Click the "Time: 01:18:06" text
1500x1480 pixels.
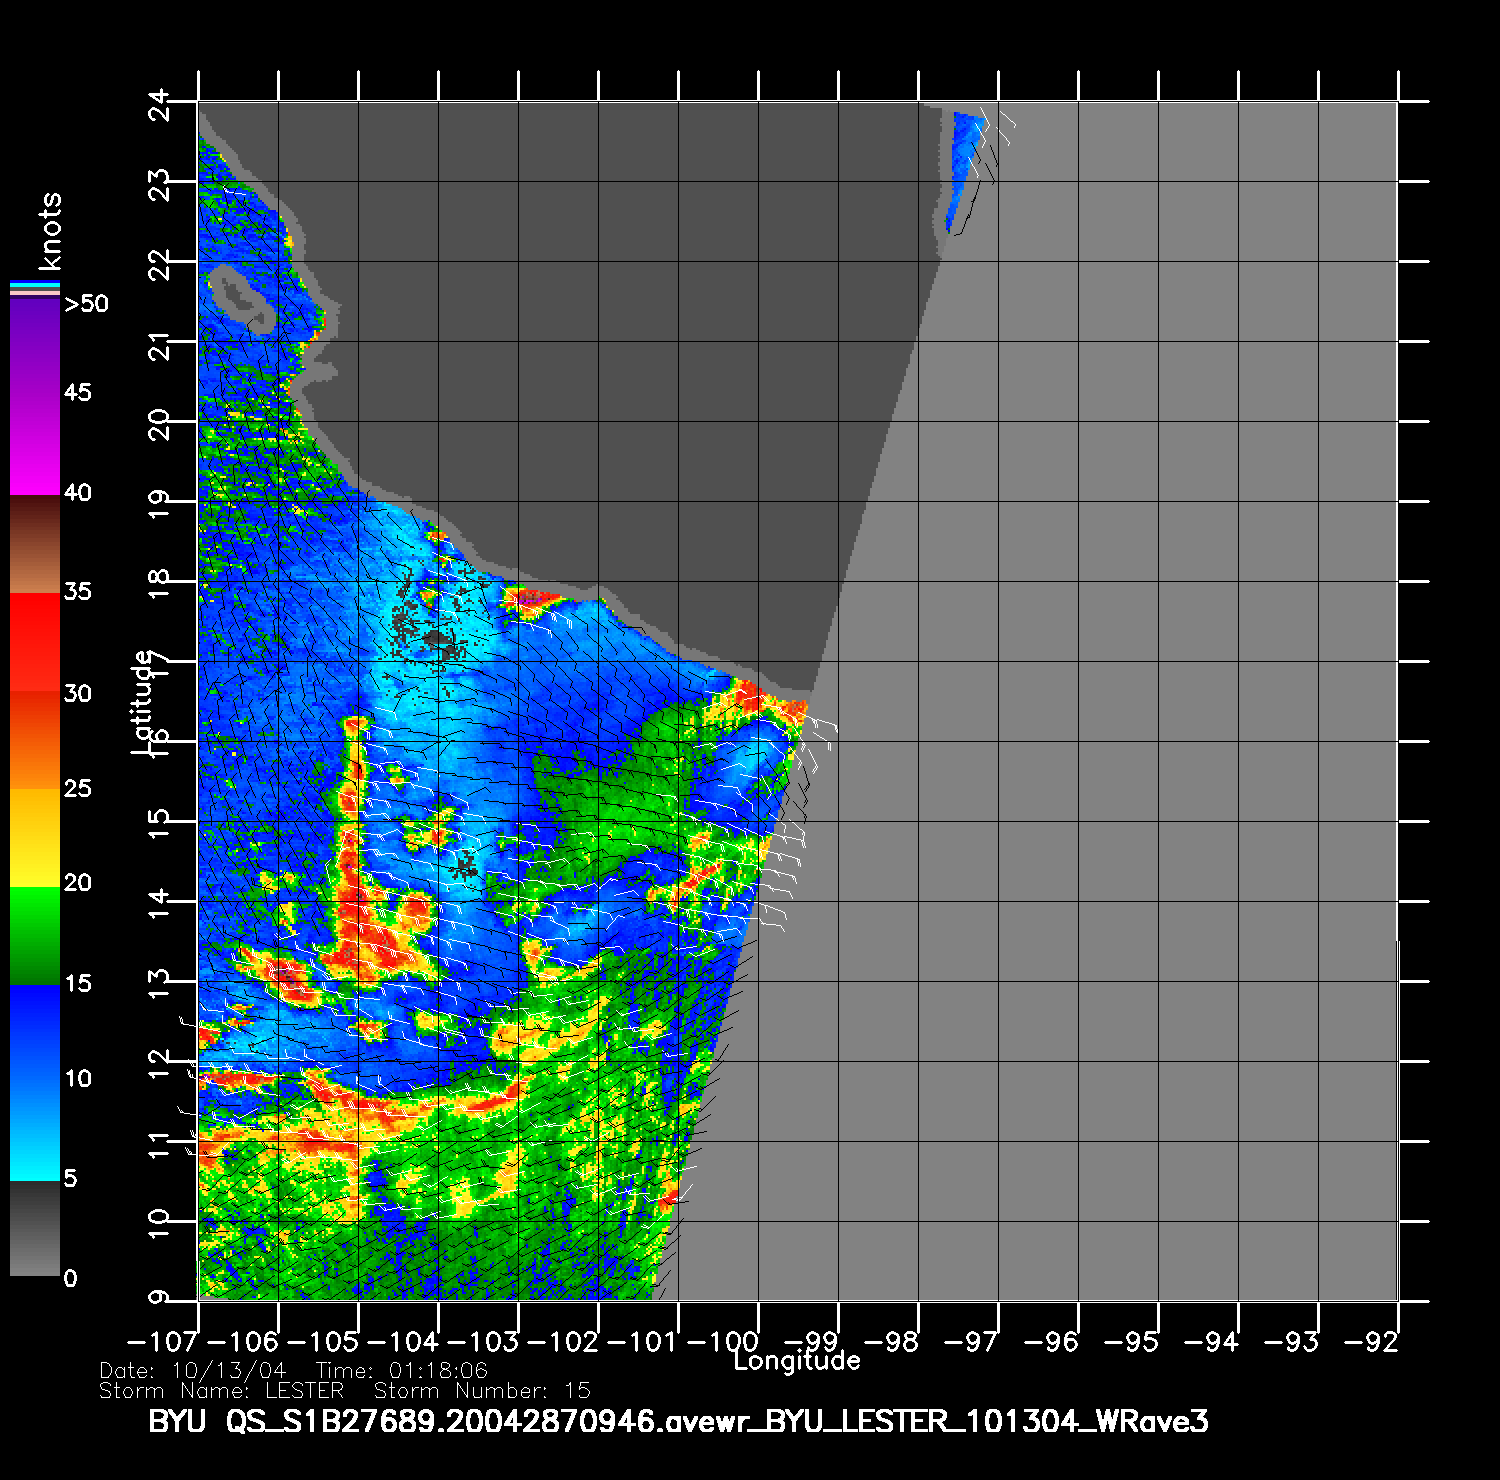[402, 1370]
